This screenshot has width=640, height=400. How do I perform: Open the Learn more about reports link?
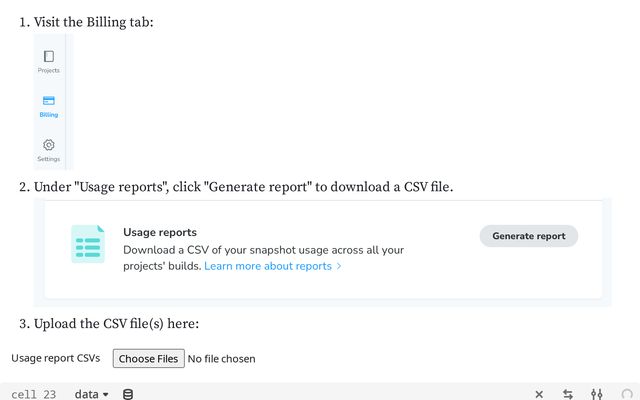pyautogui.click(x=268, y=266)
